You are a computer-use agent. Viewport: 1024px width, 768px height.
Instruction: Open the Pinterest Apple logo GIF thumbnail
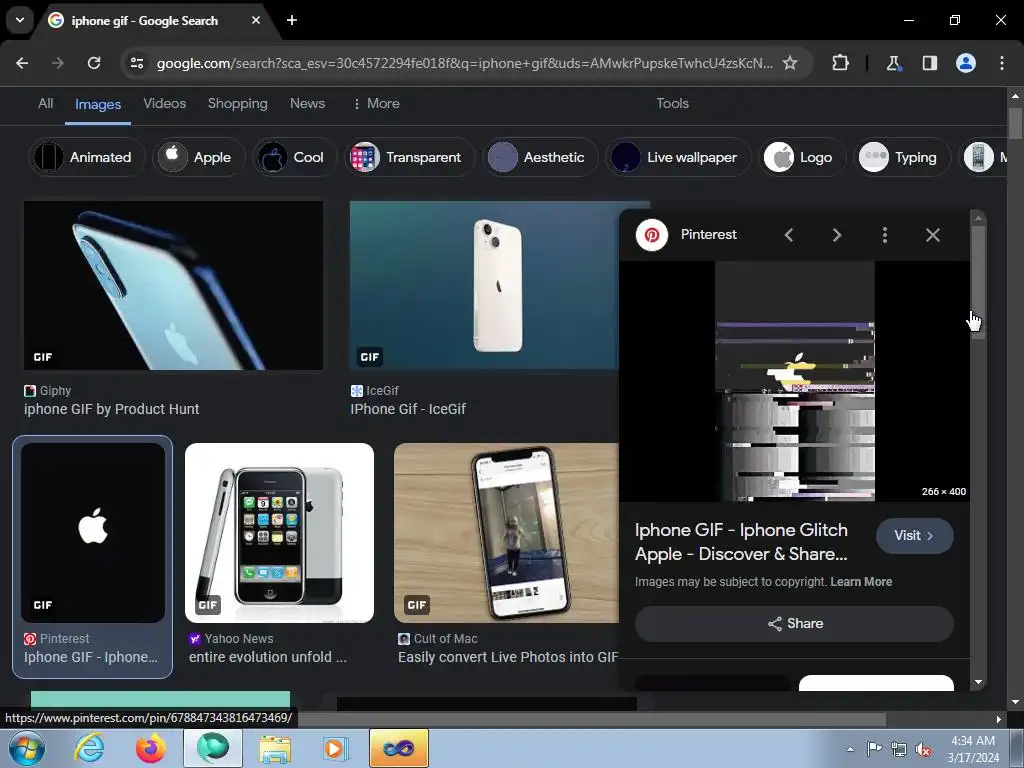93,532
